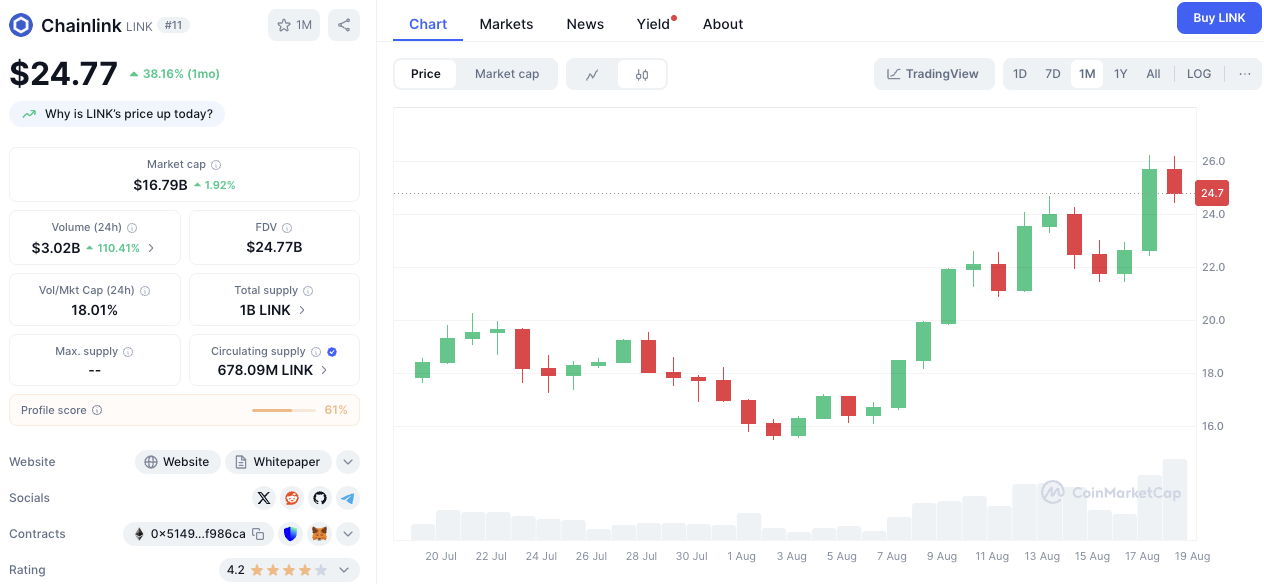Set chart range to 1M
The image size is (1264, 584).
[1087, 74]
